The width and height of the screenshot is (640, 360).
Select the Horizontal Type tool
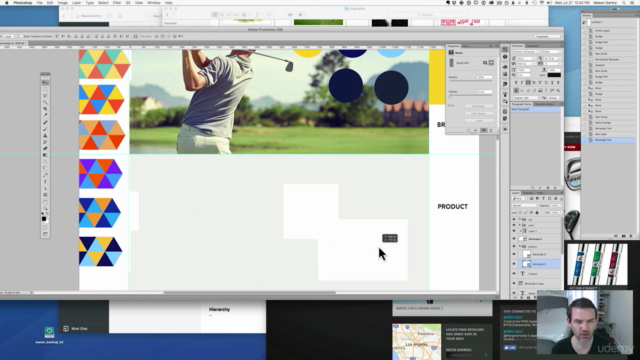click(x=45, y=181)
